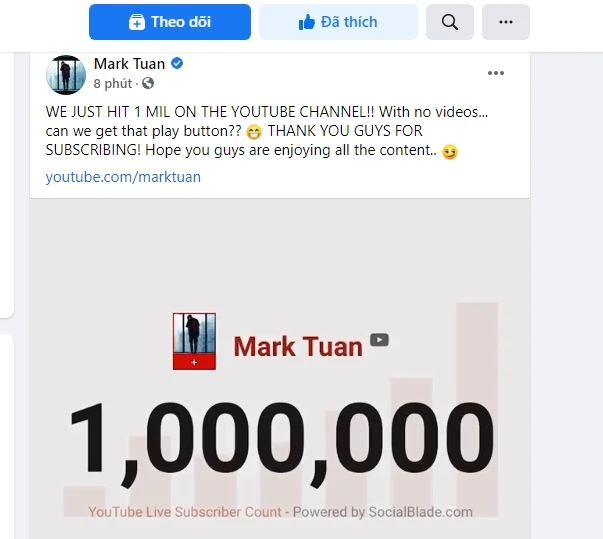Click the square channel avatar in the image
Viewport: 603px width, 539px height.
[194, 341]
